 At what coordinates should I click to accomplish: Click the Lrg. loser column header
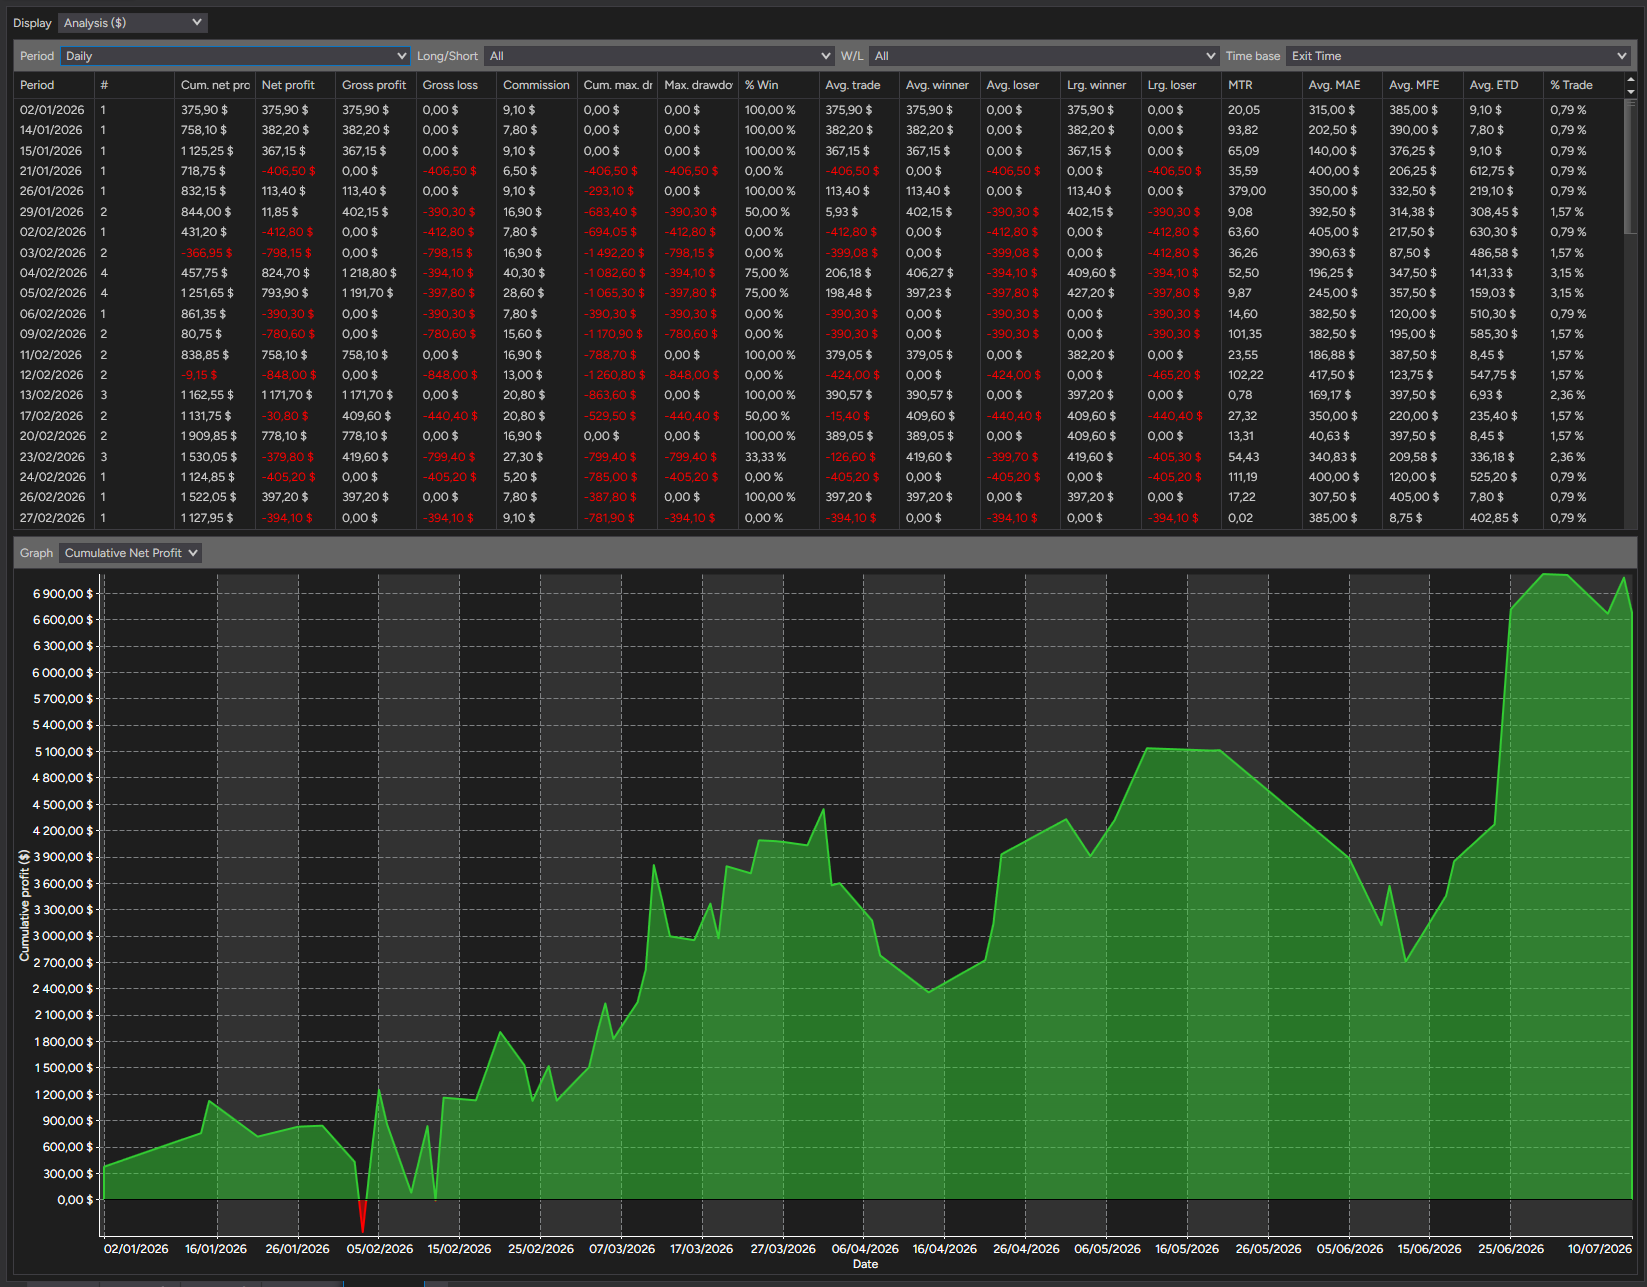click(1181, 85)
